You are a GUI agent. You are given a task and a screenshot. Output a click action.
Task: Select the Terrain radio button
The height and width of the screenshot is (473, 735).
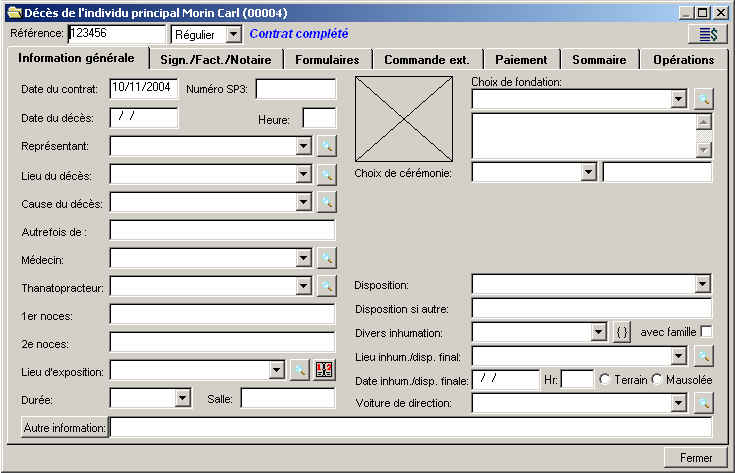click(603, 379)
